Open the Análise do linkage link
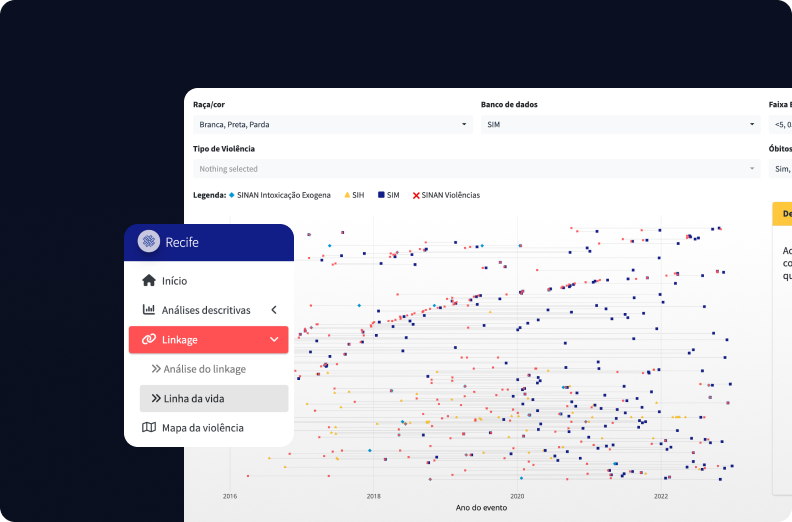This screenshot has width=792, height=522. click(204, 369)
